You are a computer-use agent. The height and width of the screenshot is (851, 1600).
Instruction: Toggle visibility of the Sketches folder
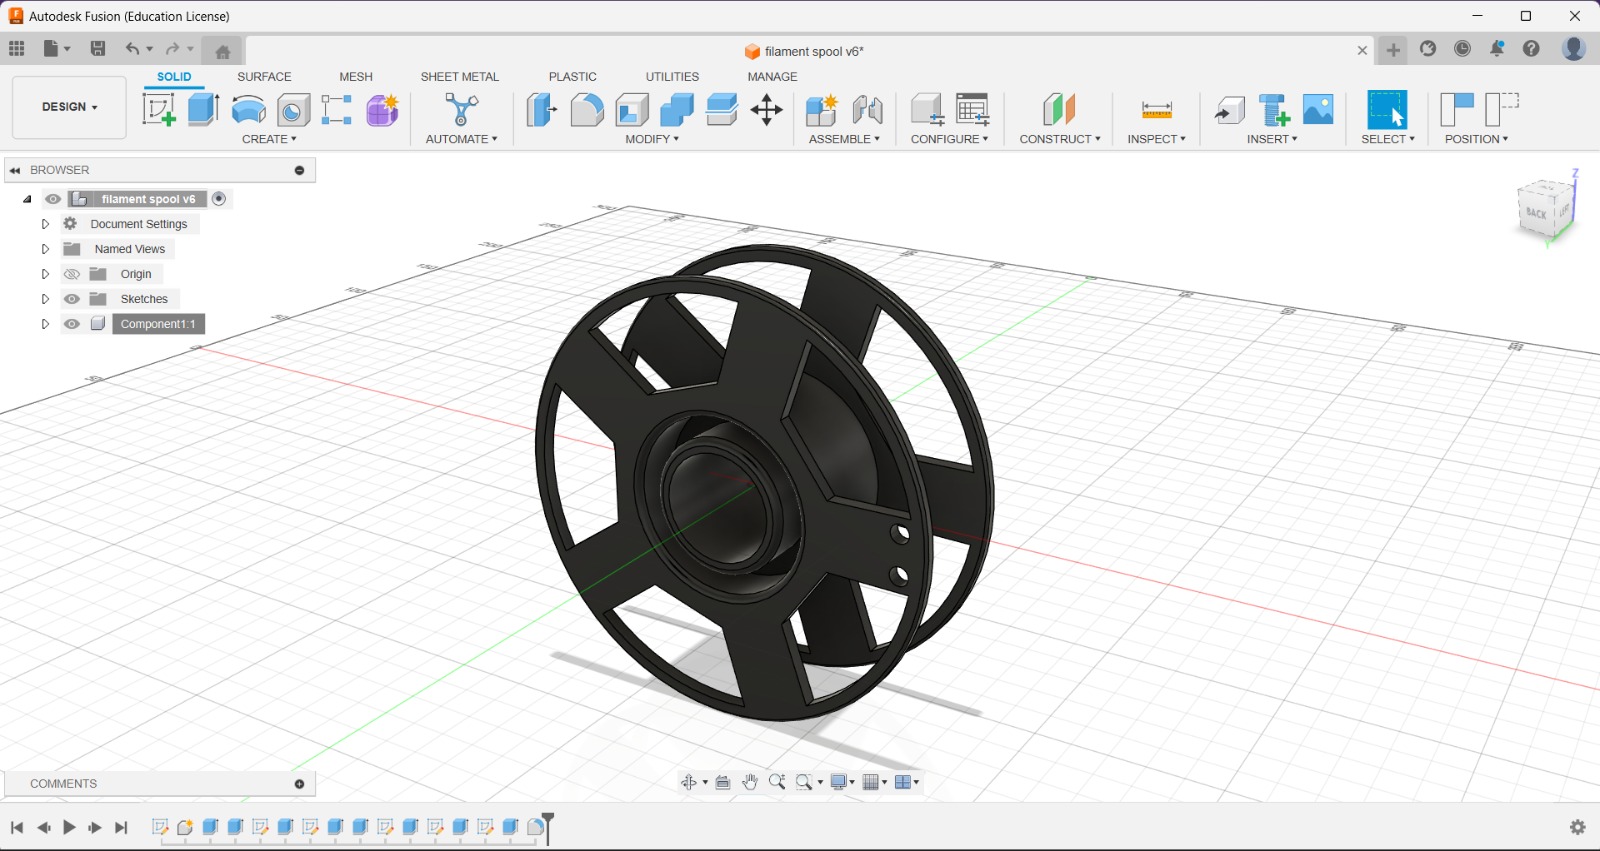(x=72, y=299)
